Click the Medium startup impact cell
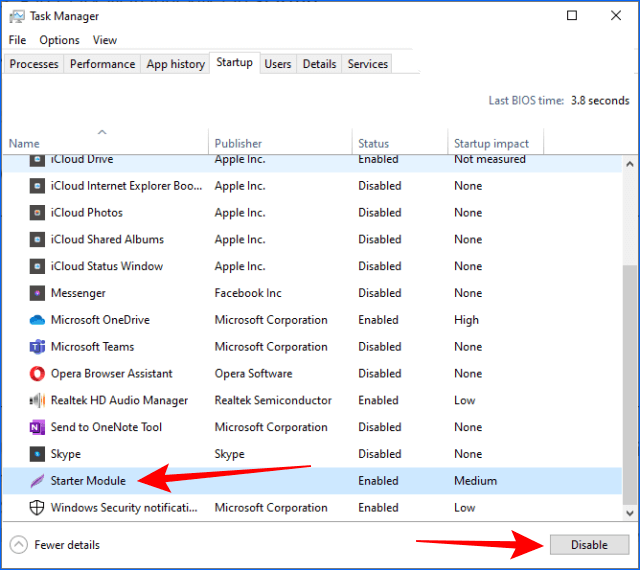Image resolution: width=640 pixels, height=570 pixels. click(476, 481)
